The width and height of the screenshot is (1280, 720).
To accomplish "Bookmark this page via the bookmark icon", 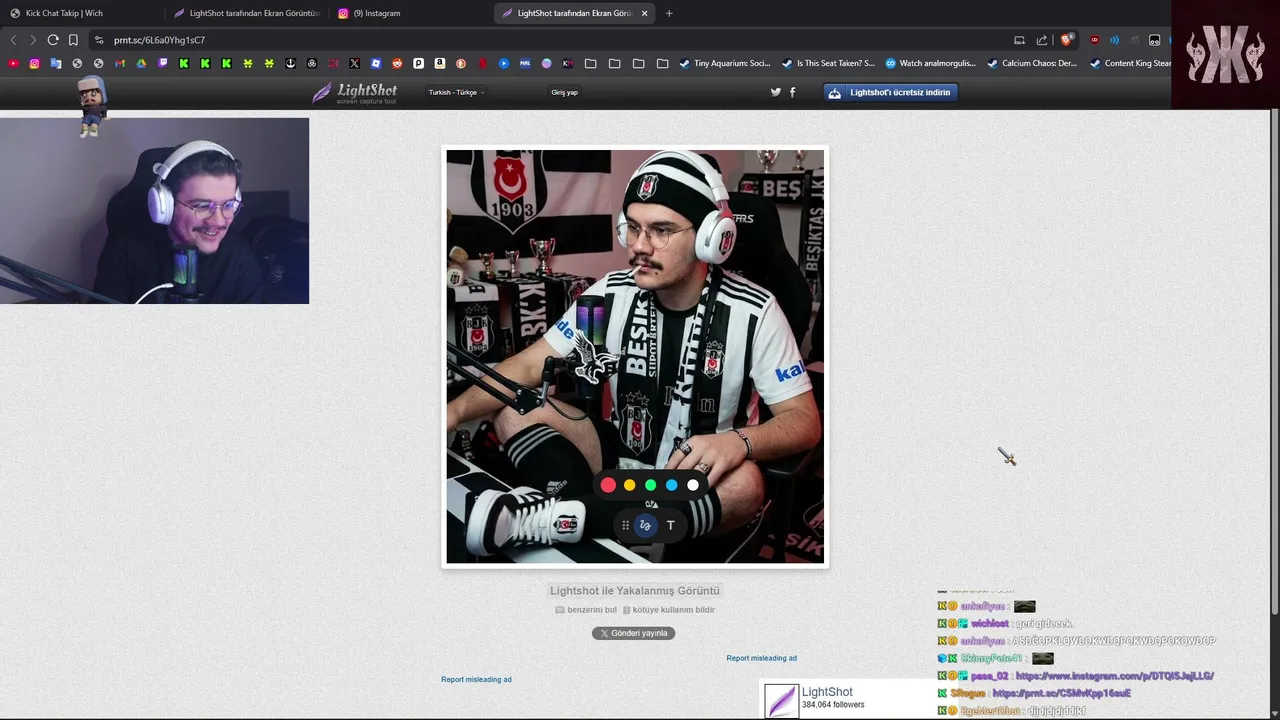I will click(x=73, y=40).
